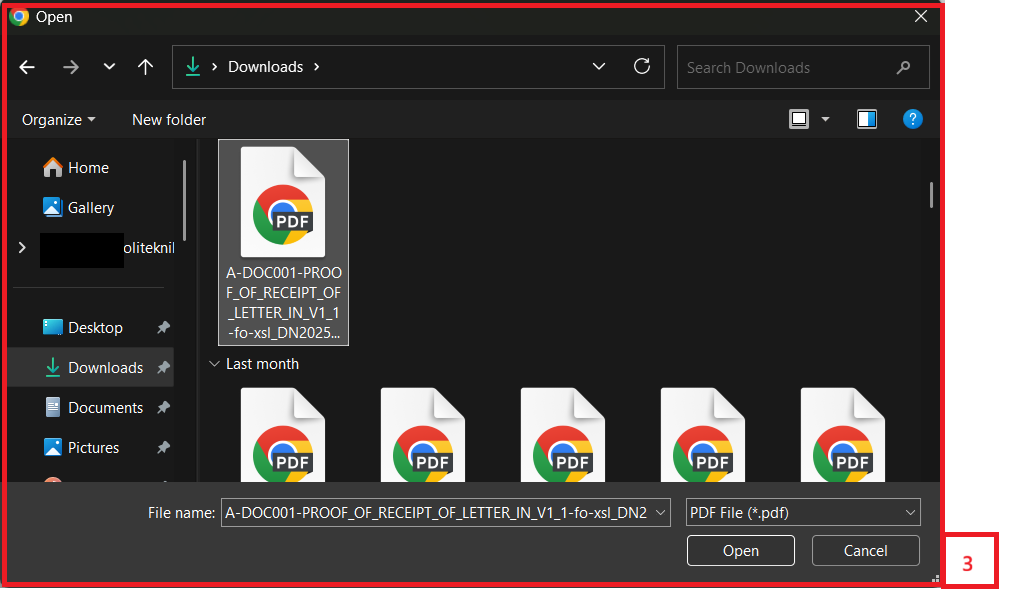
Task: Go to Documents in the sidebar
Action: [x=105, y=408]
